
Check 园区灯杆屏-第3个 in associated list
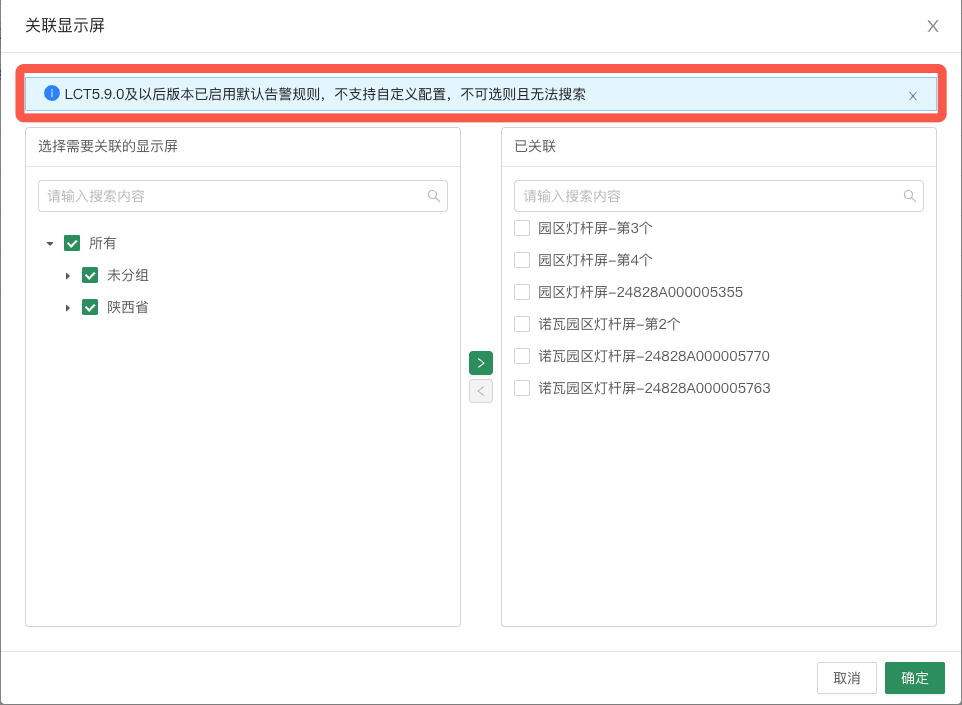click(522, 228)
